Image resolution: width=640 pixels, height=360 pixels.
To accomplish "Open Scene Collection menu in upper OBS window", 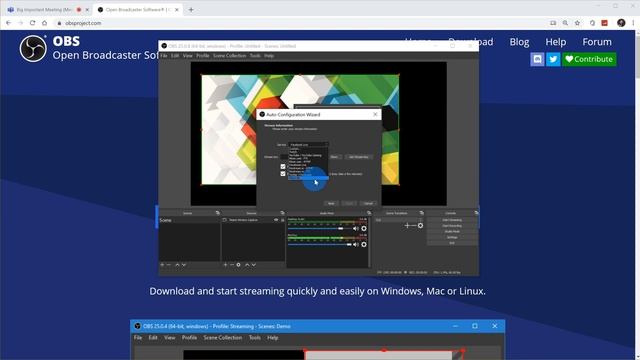I will coord(229,56).
